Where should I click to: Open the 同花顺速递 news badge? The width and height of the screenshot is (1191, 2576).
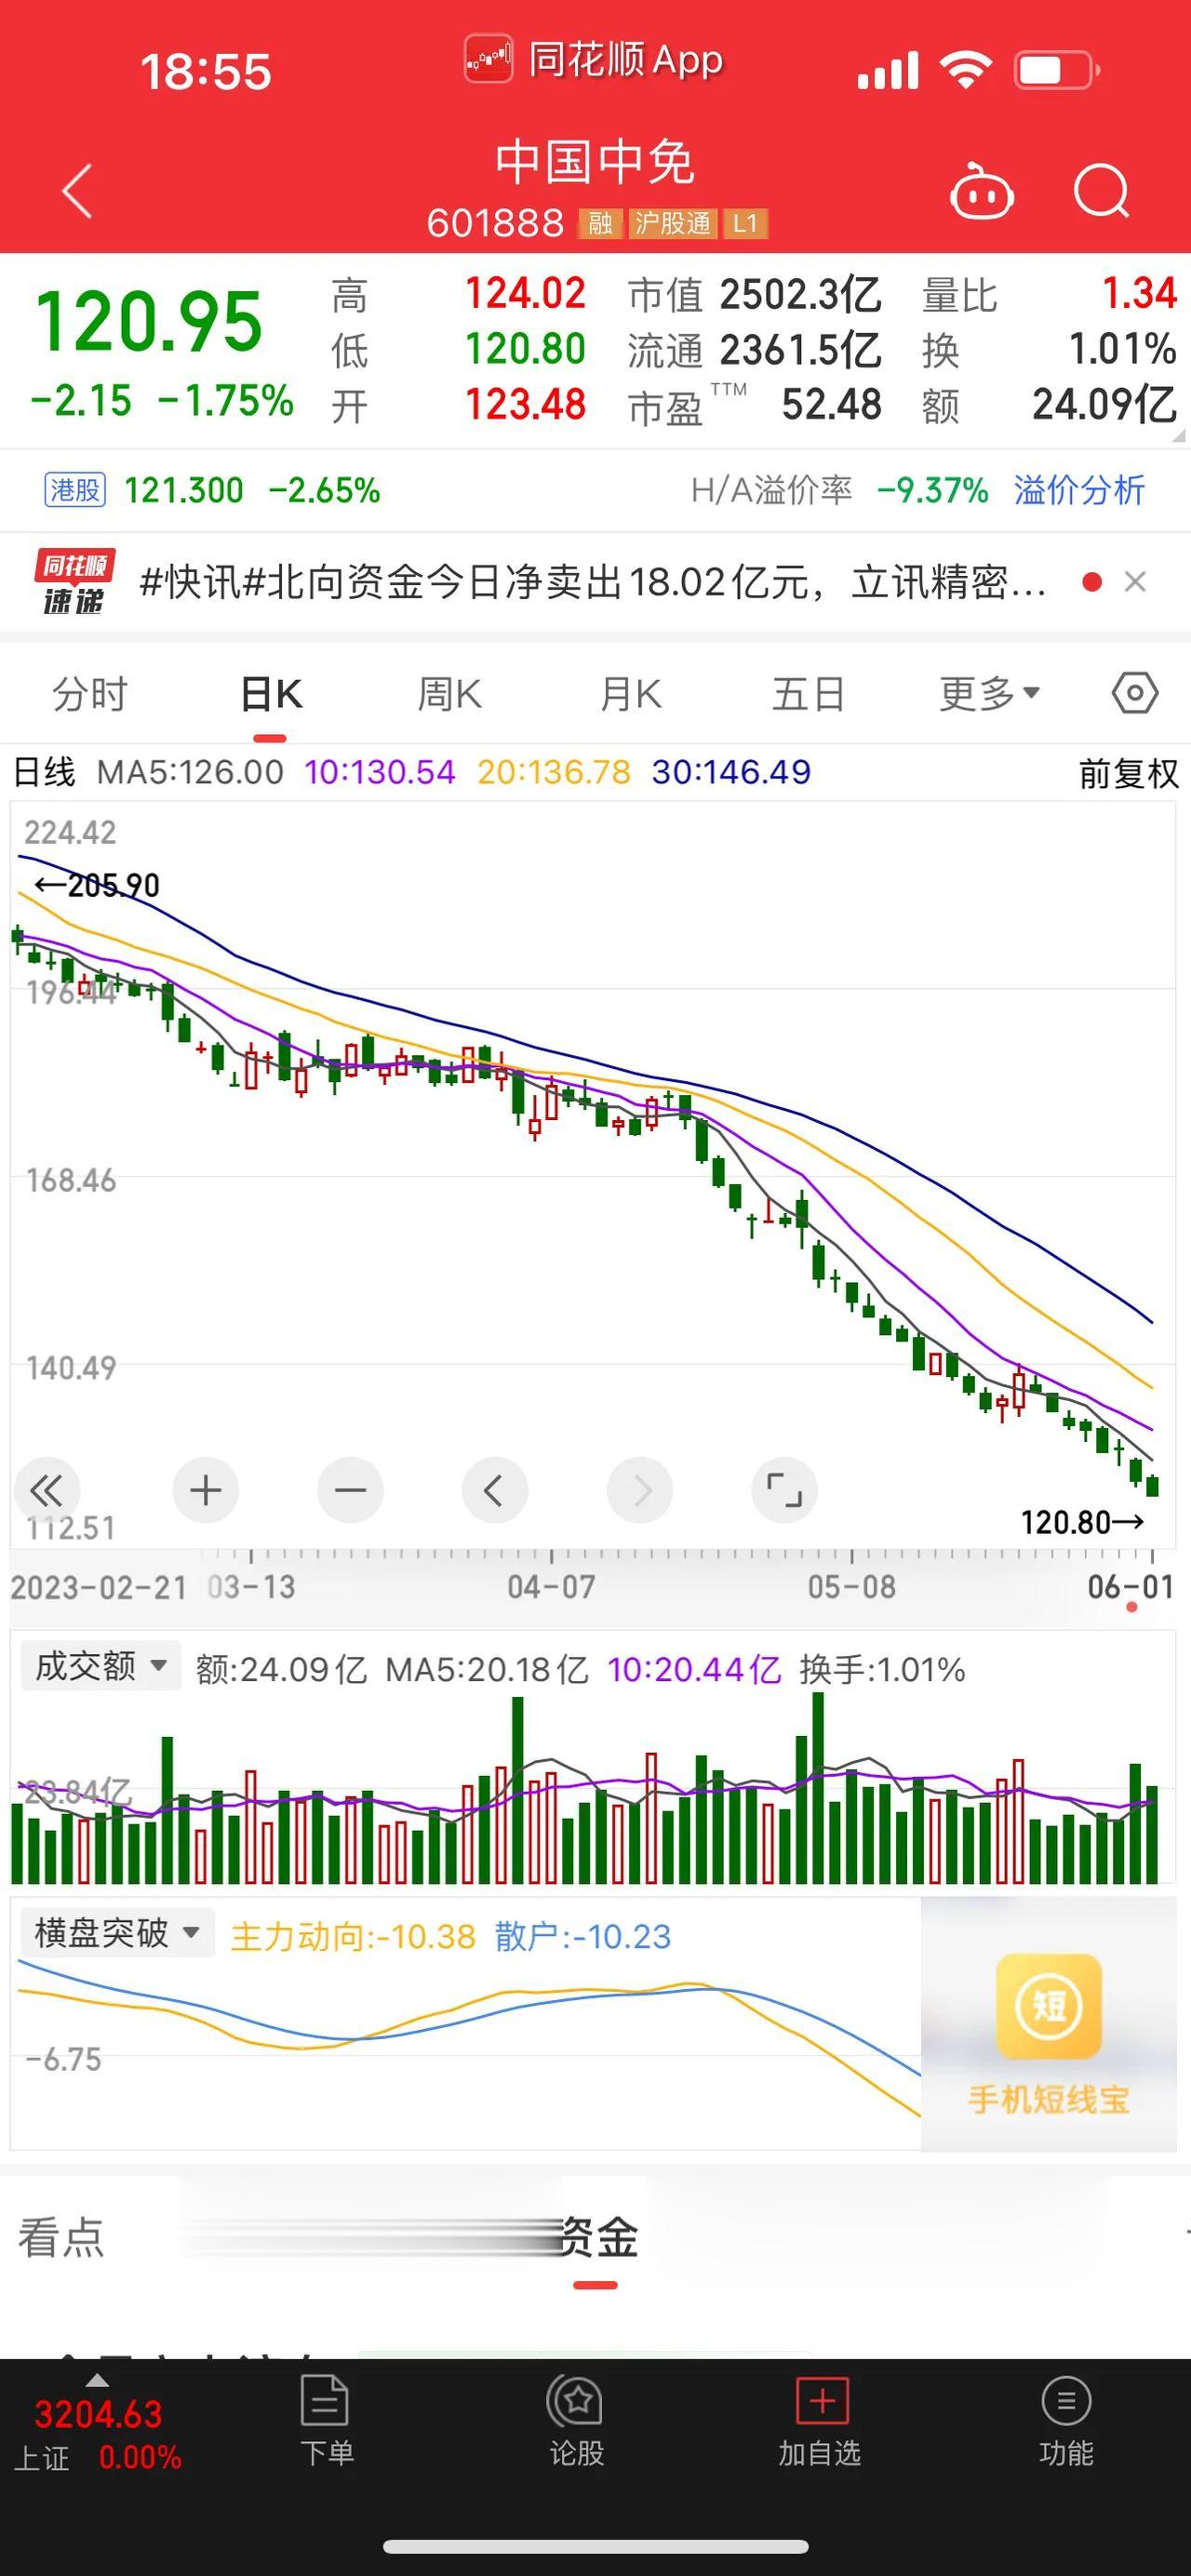click(74, 582)
